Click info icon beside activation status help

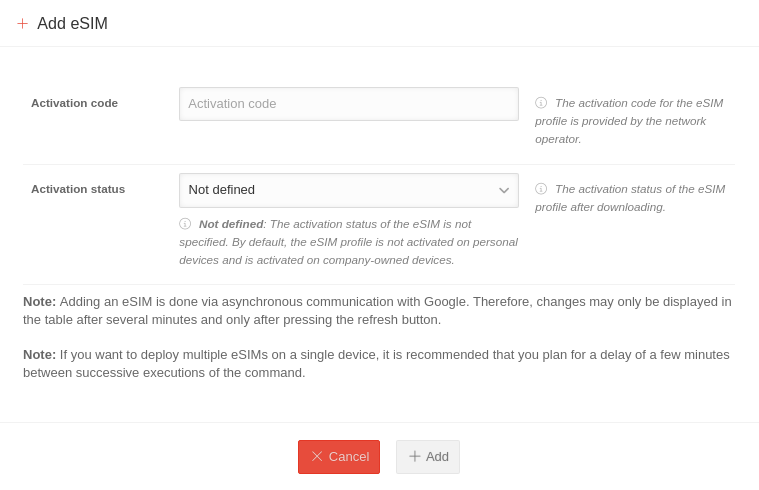pos(541,189)
